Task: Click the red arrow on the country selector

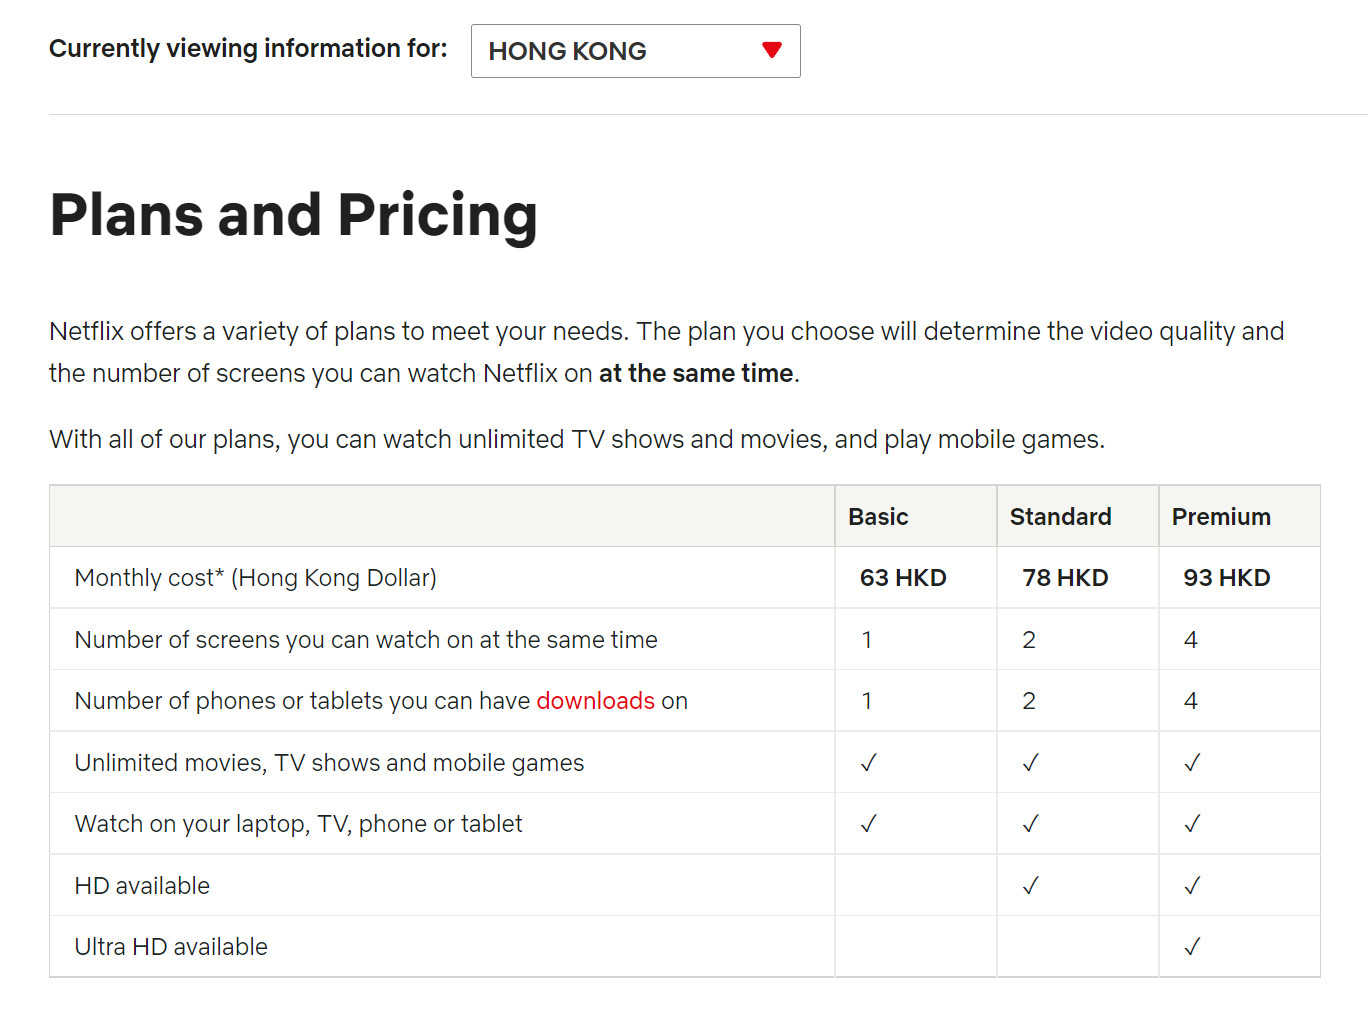Action: [771, 50]
